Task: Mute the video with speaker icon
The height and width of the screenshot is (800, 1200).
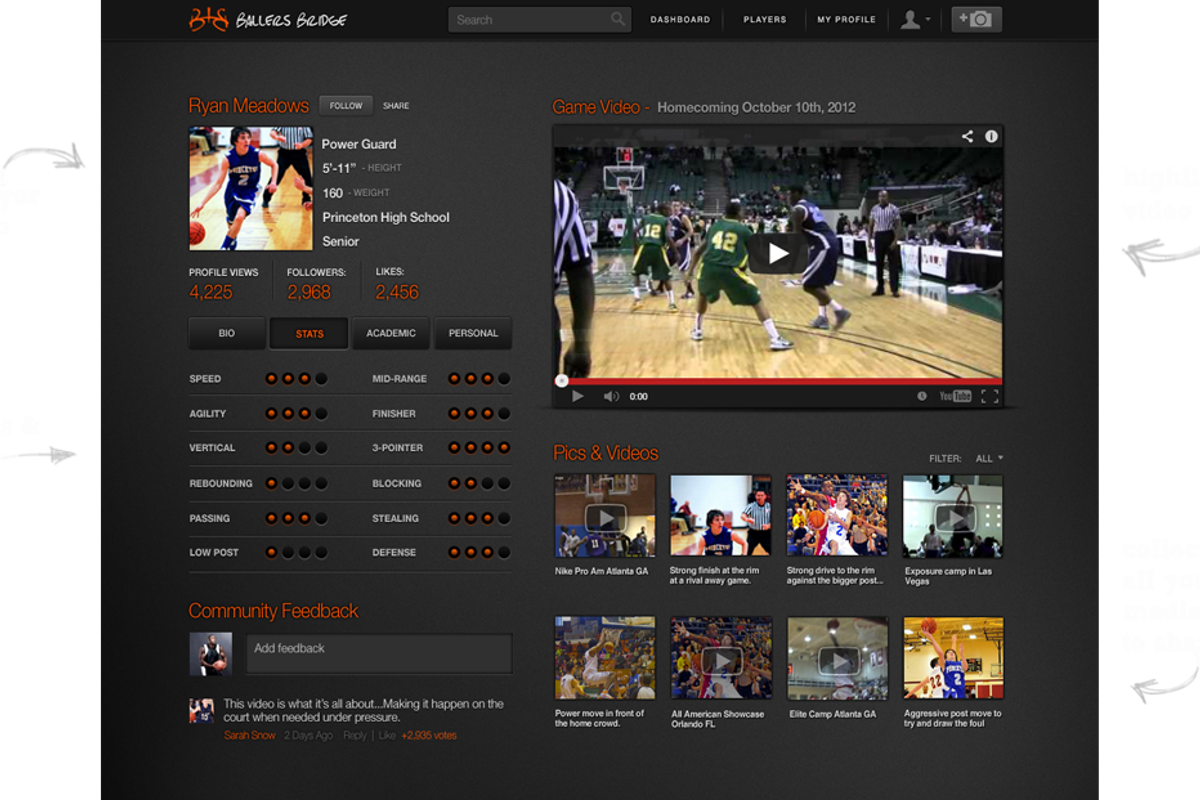Action: (x=610, y=396)
